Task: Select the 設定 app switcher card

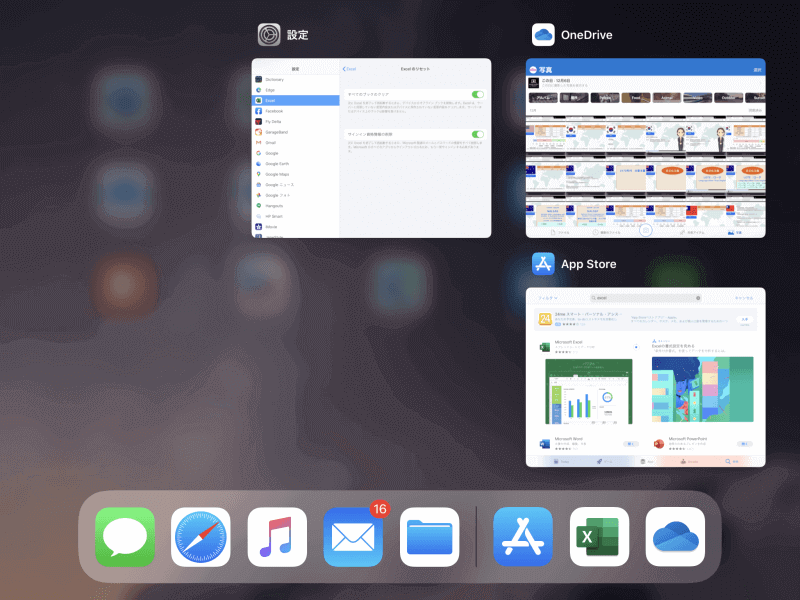Action: [371, 148]
